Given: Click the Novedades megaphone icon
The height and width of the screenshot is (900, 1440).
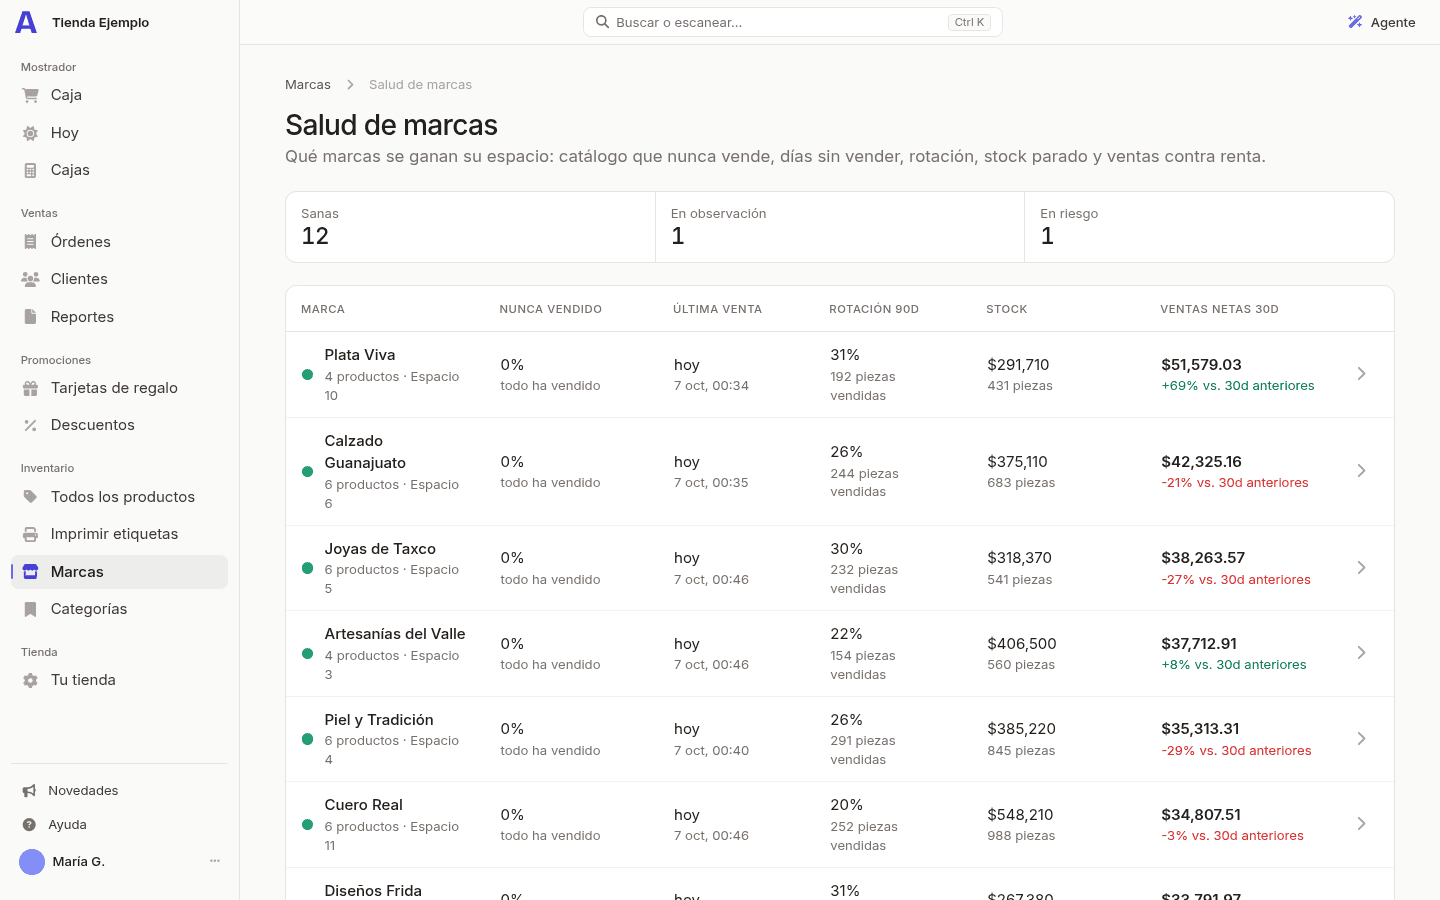Looking at the screenshot, I should (x=29, y=791).
